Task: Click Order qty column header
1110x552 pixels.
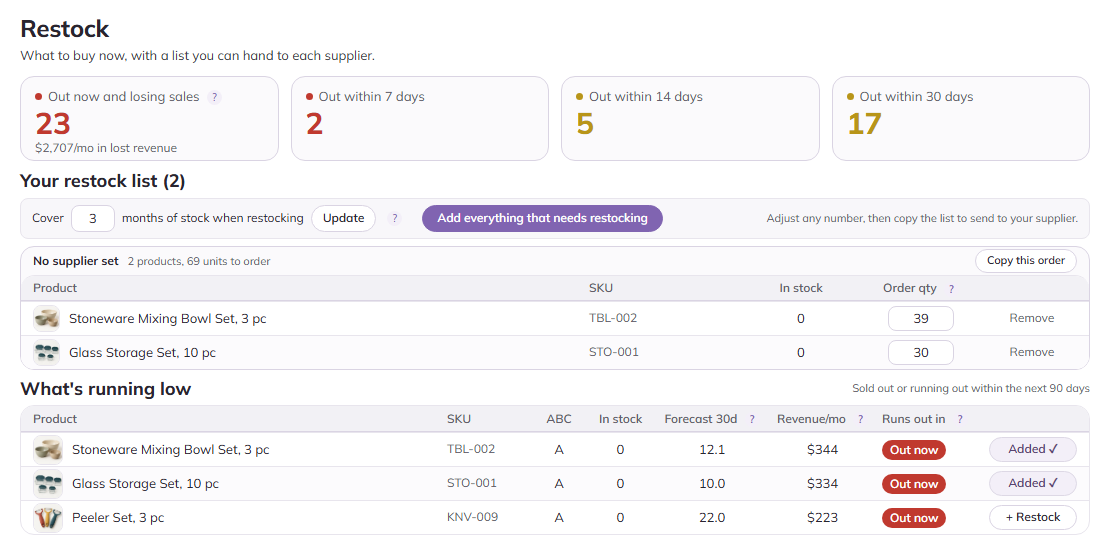Action: pyautogui.click(x=910, y=289)
